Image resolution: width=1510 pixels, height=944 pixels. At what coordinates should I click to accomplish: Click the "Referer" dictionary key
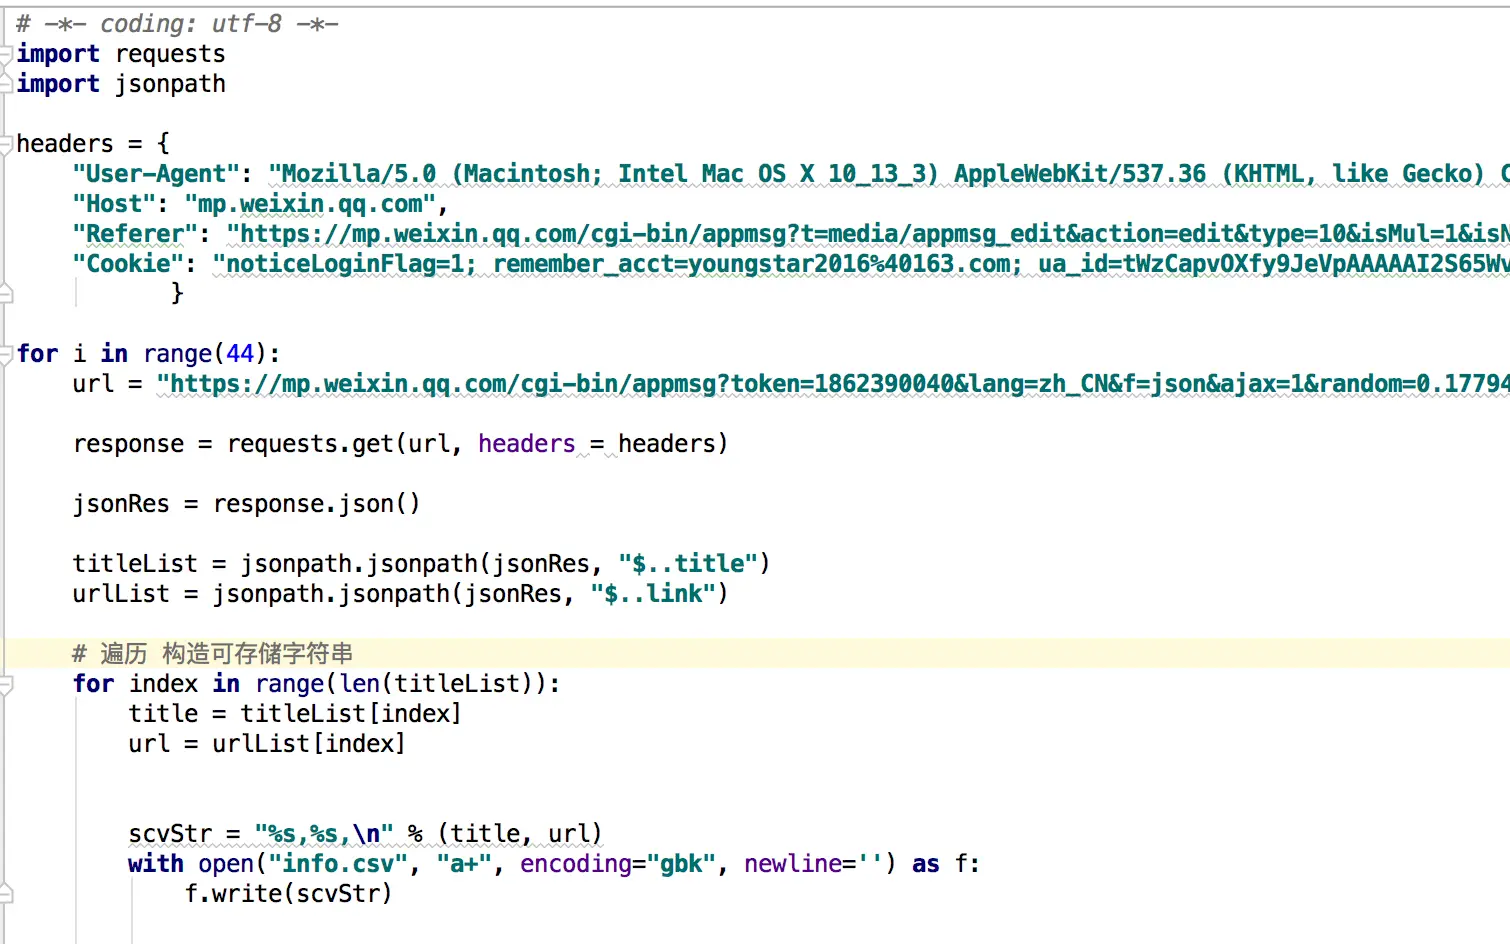(x=135, y=234)
